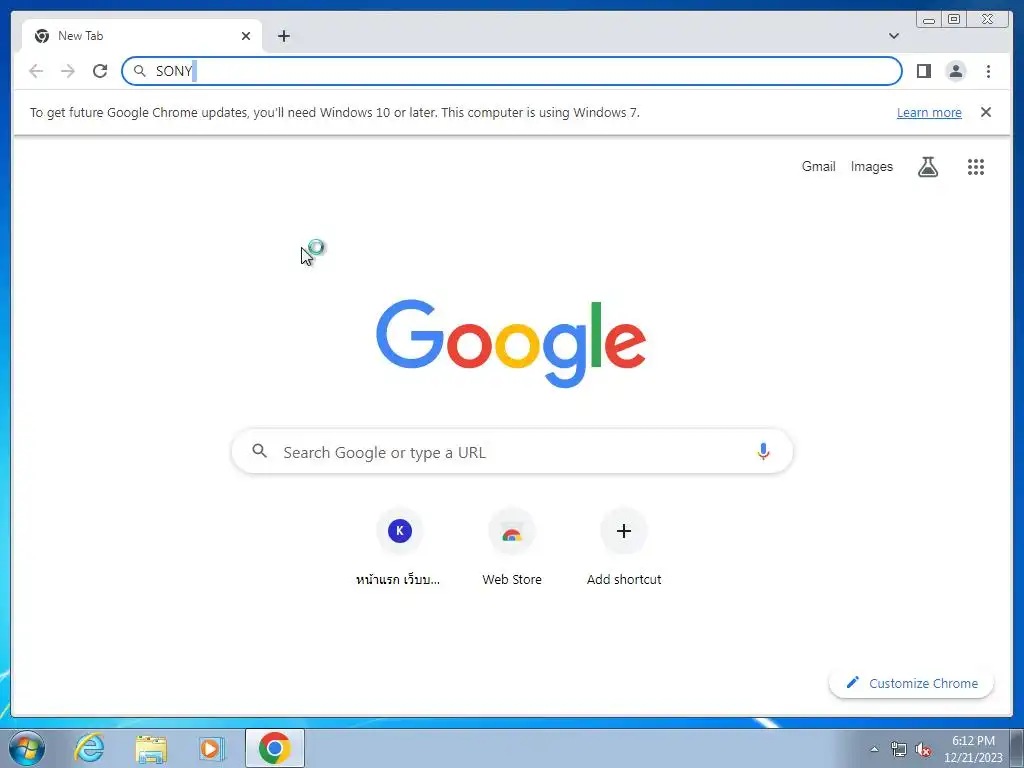Click the magnifier icon in the Google search box
The image size is (1024, 768).
tap(259, 451)
